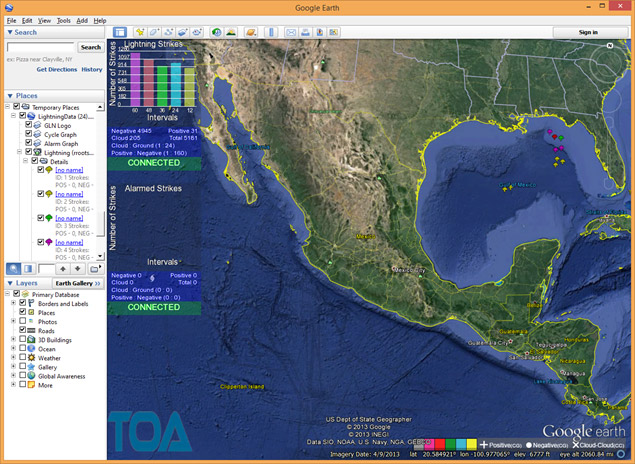Click the Add Image Overlay toolbar icon
This screenshot has width=635, height=464.
coord(183,32)
